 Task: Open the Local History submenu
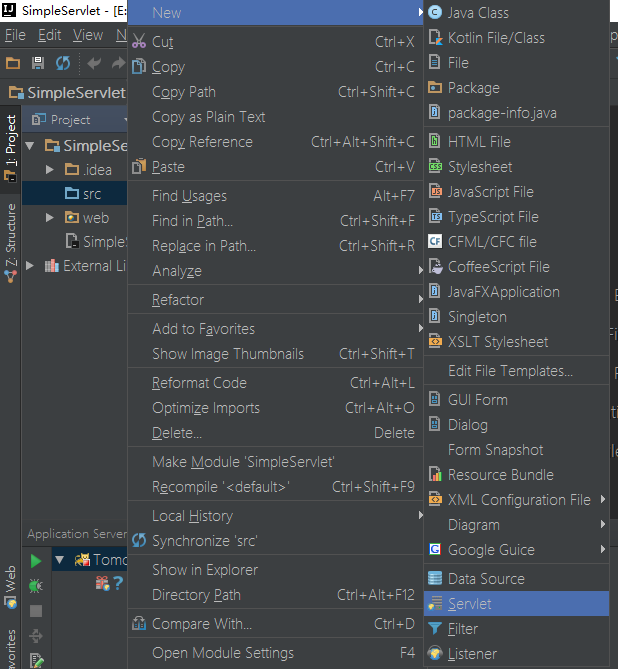click(x=276, y=516)
